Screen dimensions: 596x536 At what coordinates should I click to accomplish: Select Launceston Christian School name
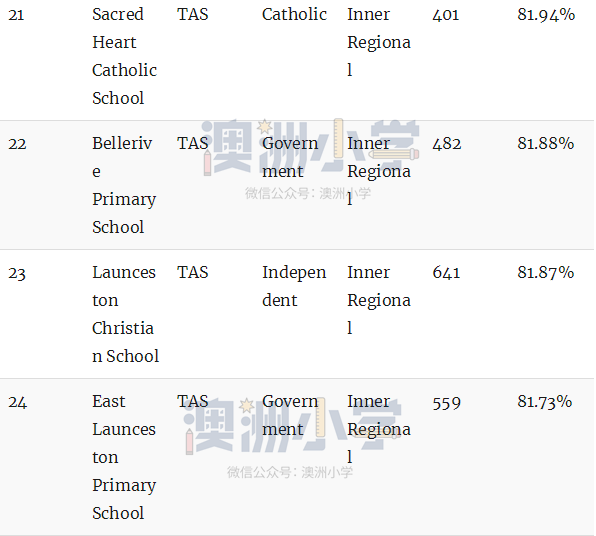(x=125, y=314)
